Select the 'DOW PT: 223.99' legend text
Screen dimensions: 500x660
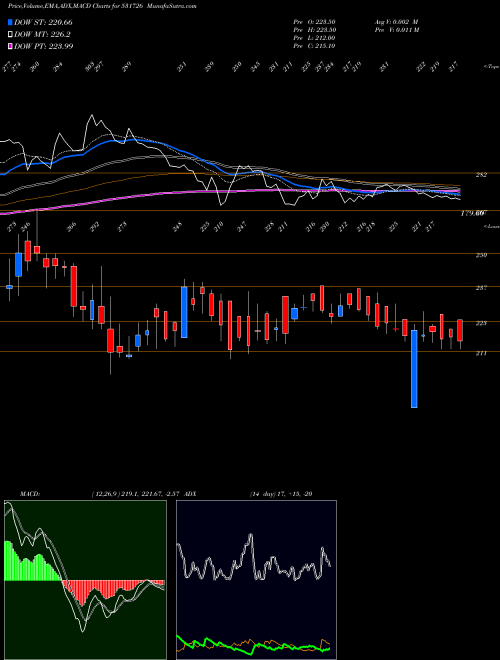click(x=43, y=46)
